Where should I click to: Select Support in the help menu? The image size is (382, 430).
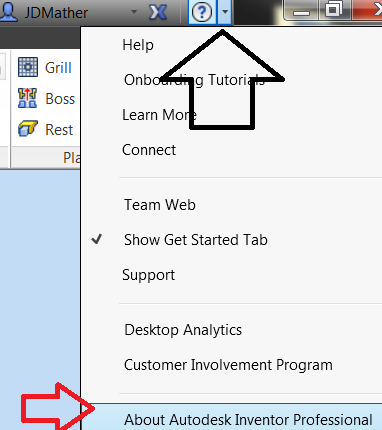(x=148, y=275)
